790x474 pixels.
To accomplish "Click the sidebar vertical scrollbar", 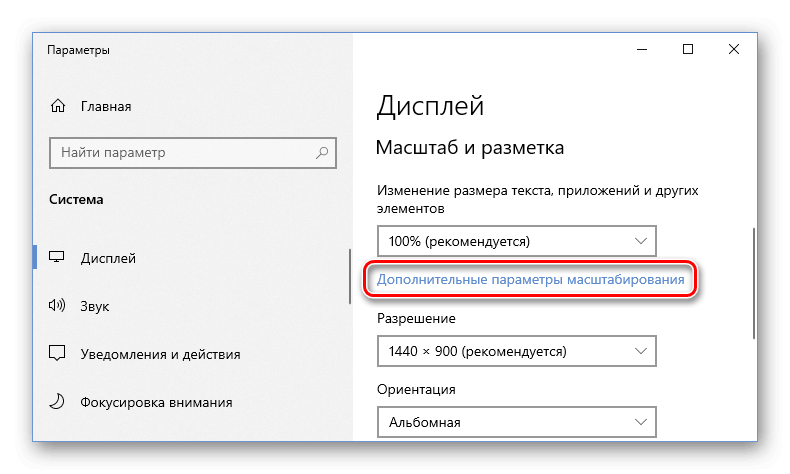I will click(350, 276).
